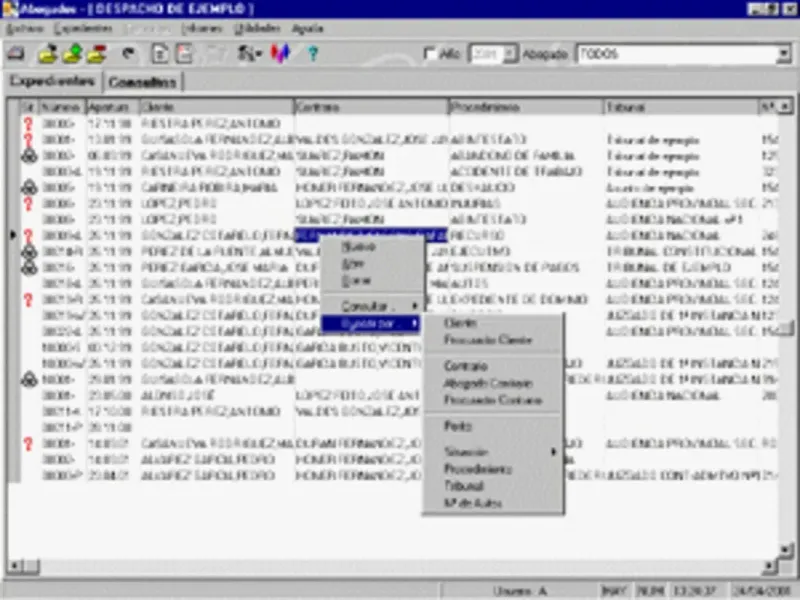Click the red and blue M icon
Viewport: 800px width, 600px height.
(x=280, y=54)
